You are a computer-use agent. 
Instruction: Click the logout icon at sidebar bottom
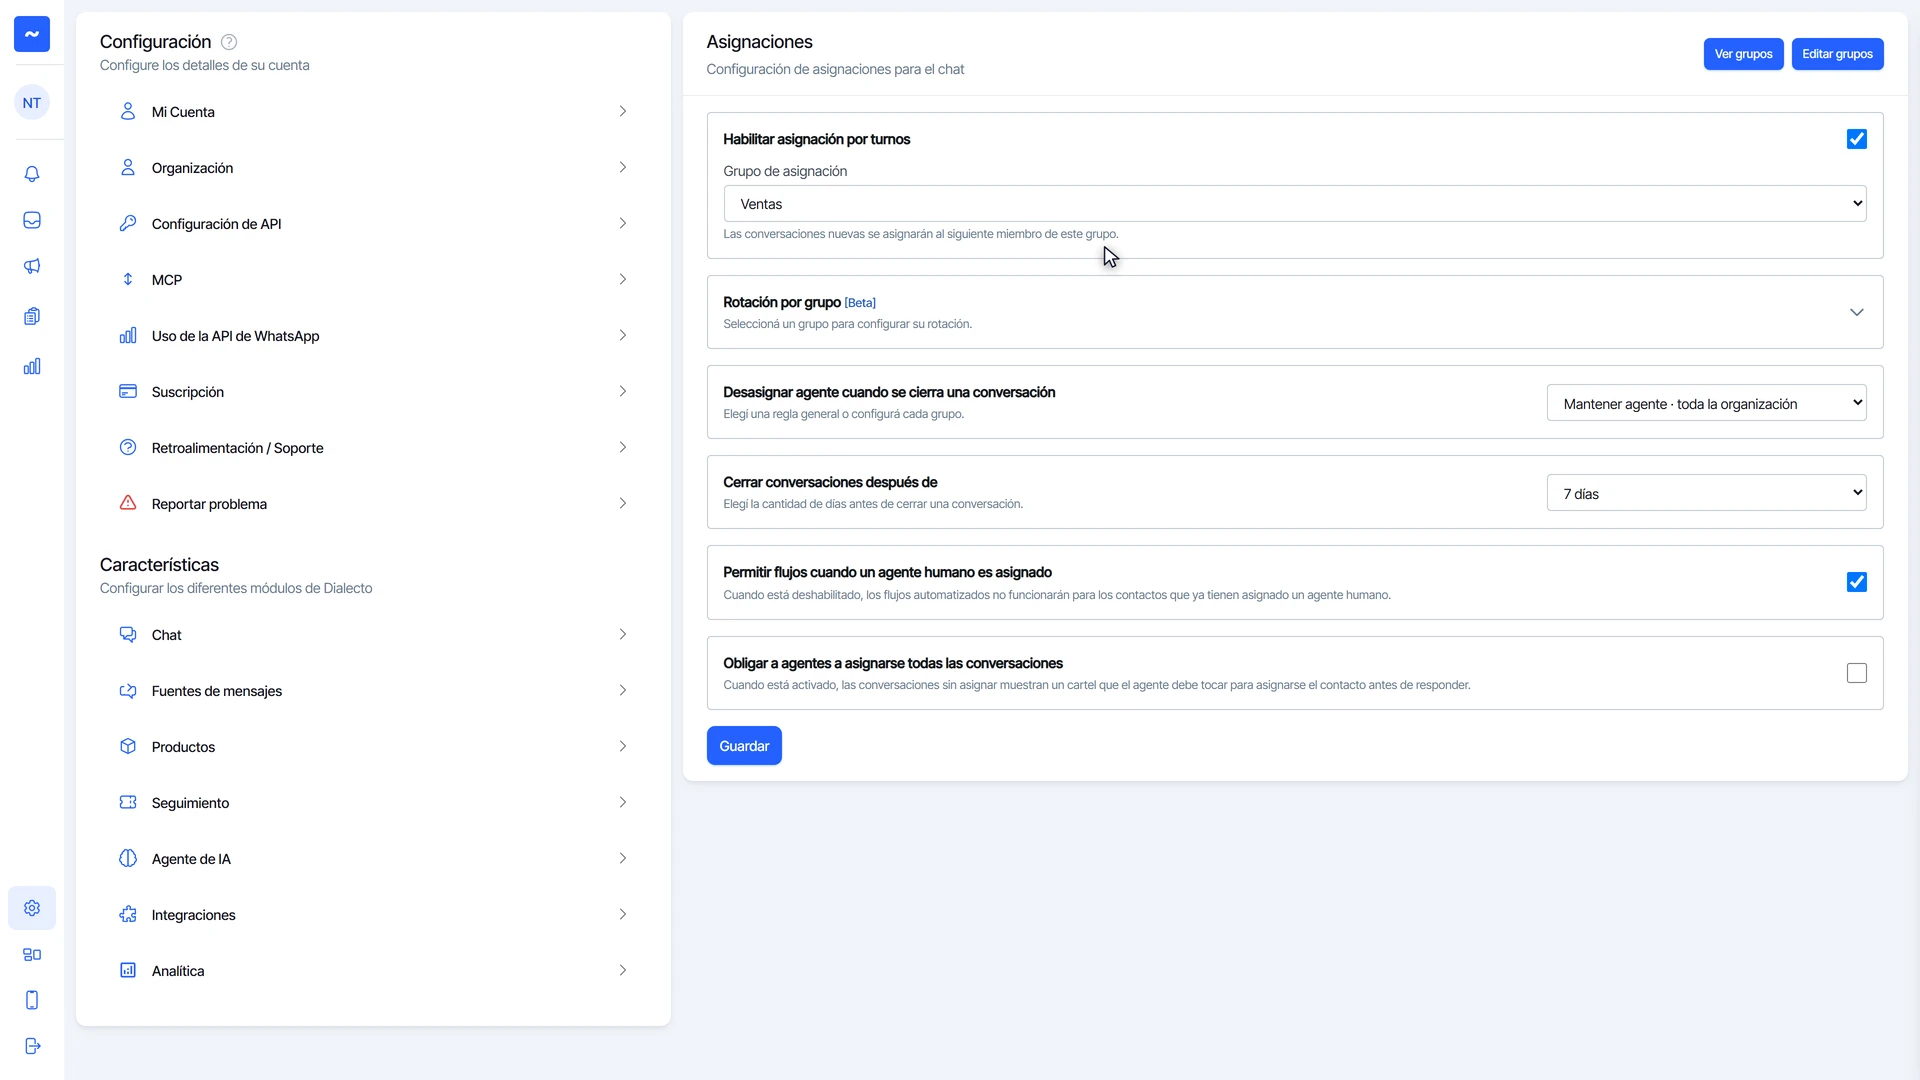click(x=32, y=1046)
